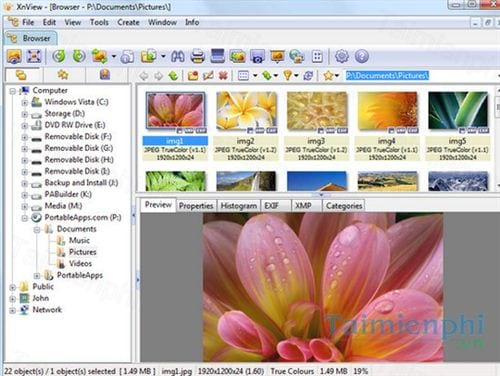Open the Favorites star dropdown arrow

(337, 76)
